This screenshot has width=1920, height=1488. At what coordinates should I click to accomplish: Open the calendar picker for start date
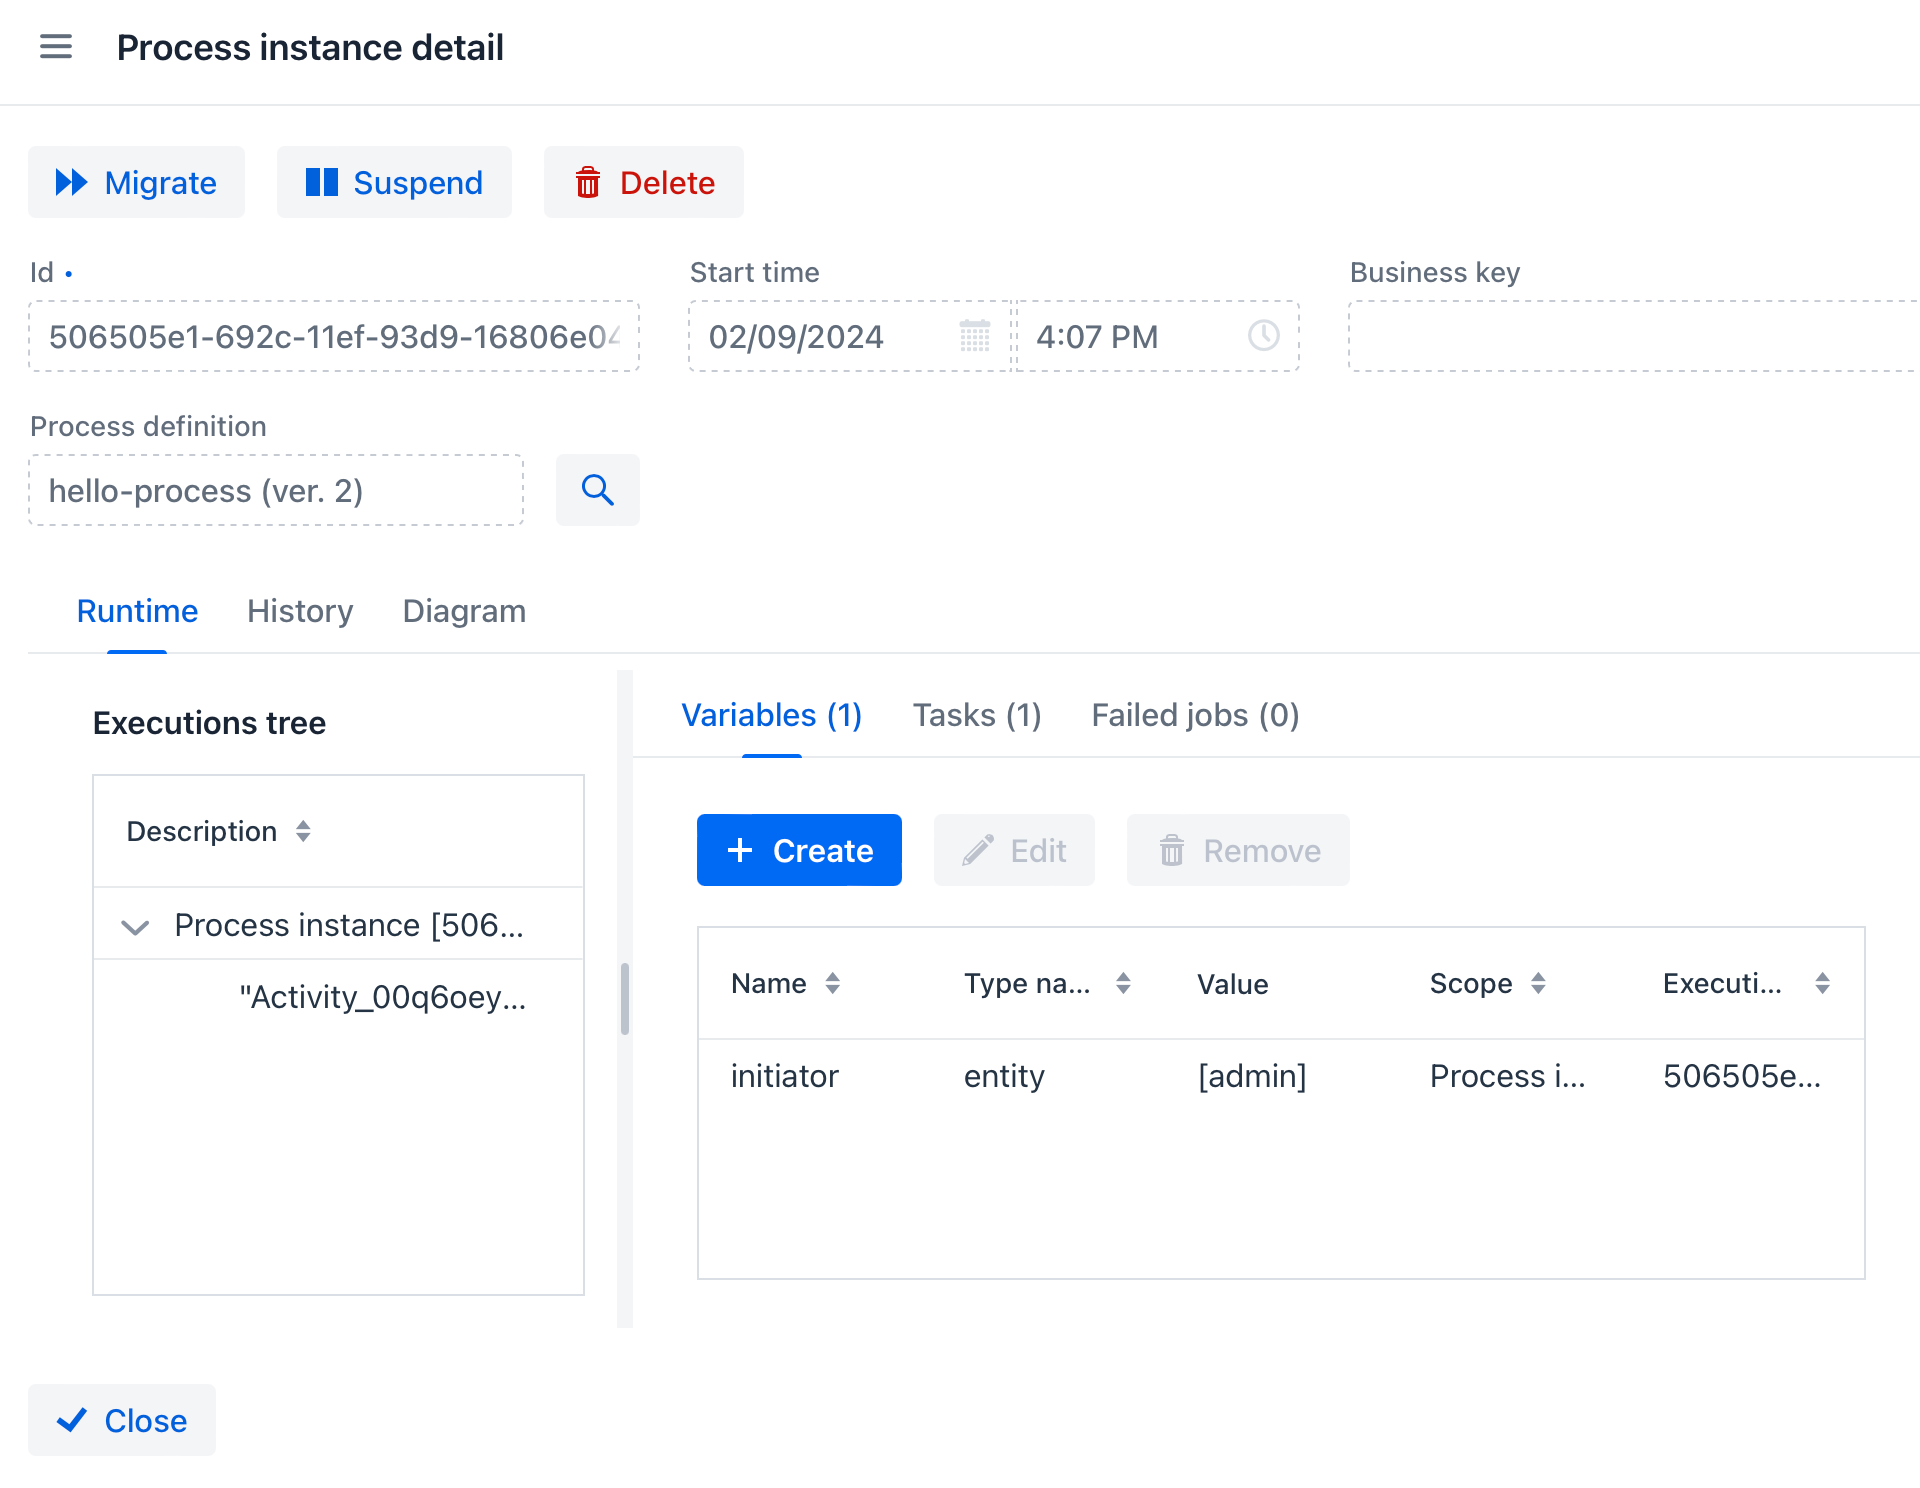[975, 337]
